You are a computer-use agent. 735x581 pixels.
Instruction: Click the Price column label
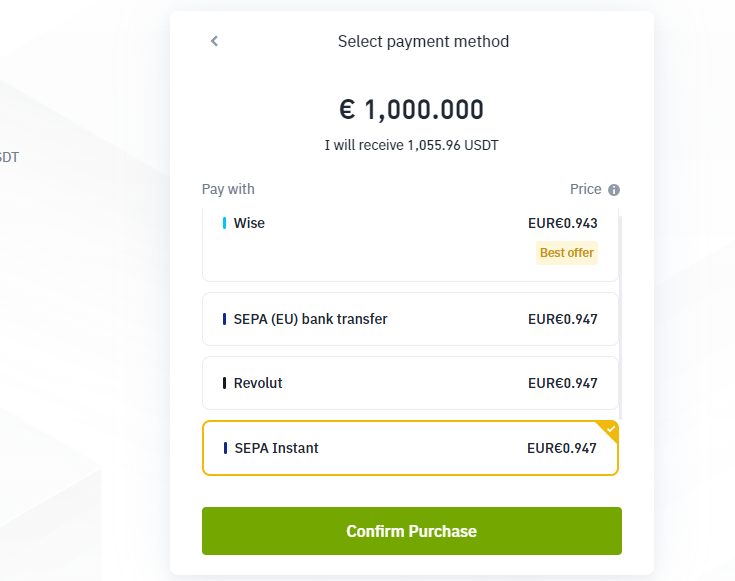585,189
